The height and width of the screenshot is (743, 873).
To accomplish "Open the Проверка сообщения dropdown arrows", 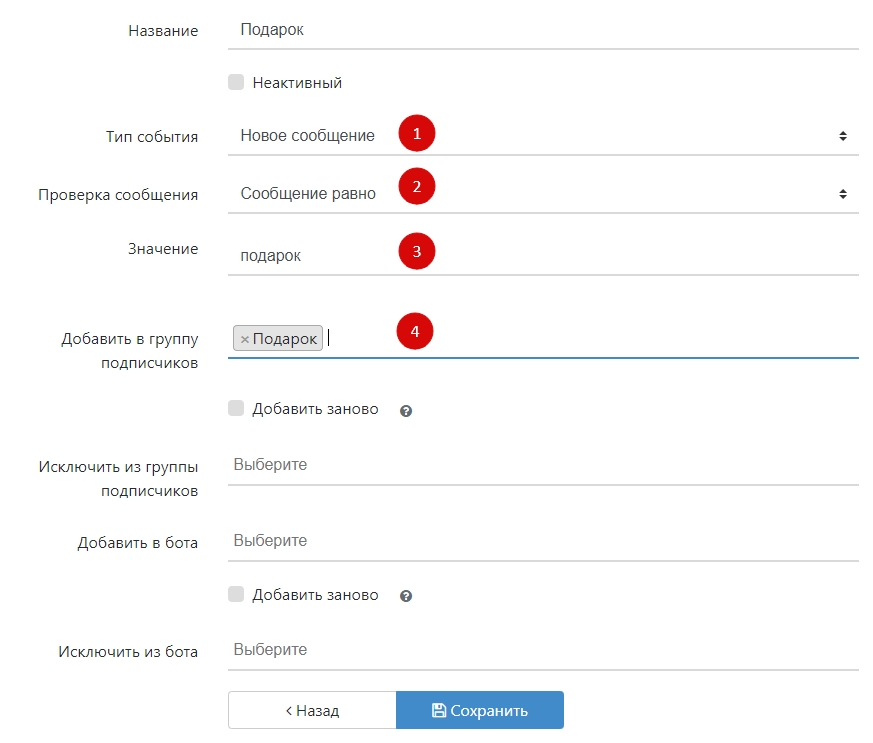I will pyautogui.click(x=842, y=194).
